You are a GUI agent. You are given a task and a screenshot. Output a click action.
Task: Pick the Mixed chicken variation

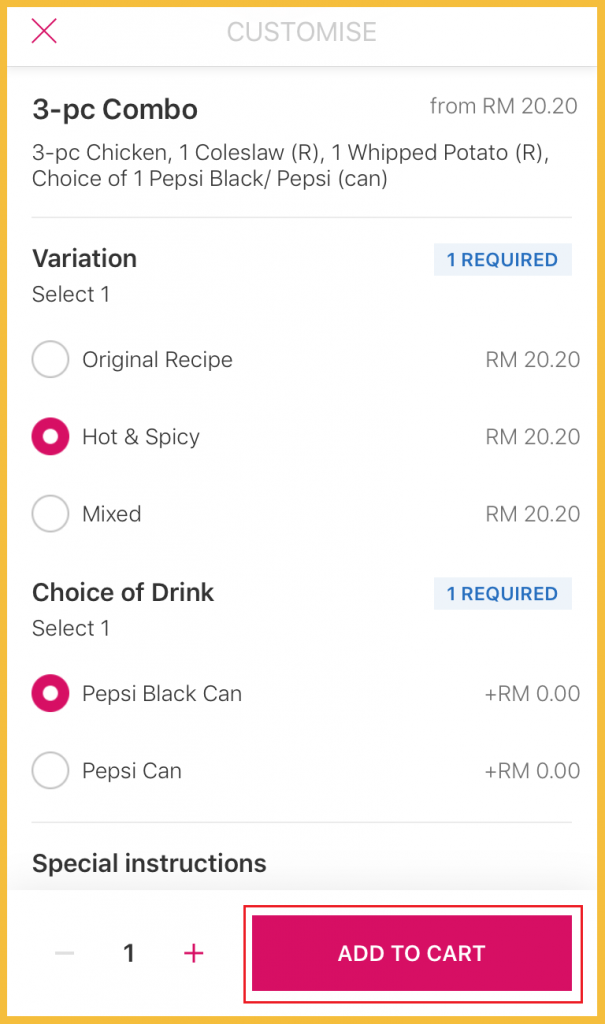pyautogui.click(x=51, y=514)
